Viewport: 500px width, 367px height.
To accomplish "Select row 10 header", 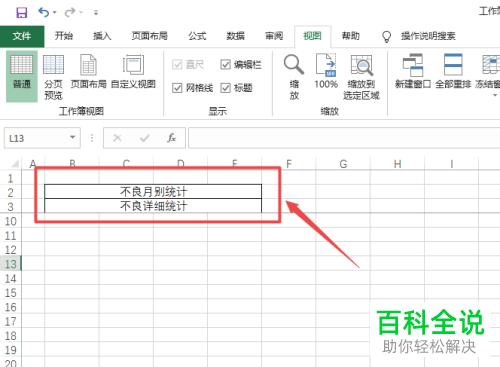I will point(11,221).
